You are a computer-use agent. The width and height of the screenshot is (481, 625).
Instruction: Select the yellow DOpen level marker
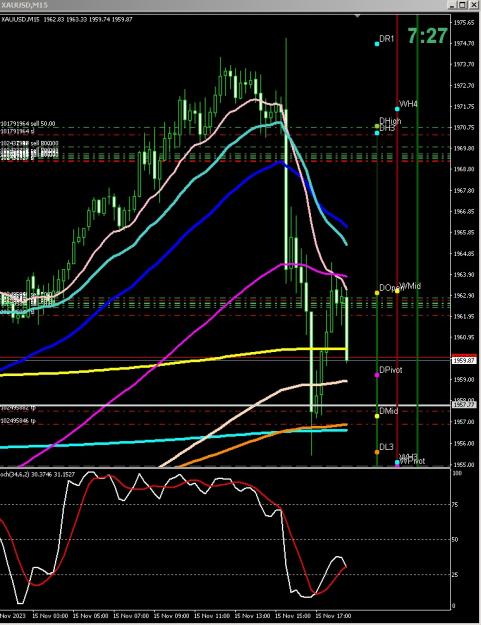tap(377, 293)
